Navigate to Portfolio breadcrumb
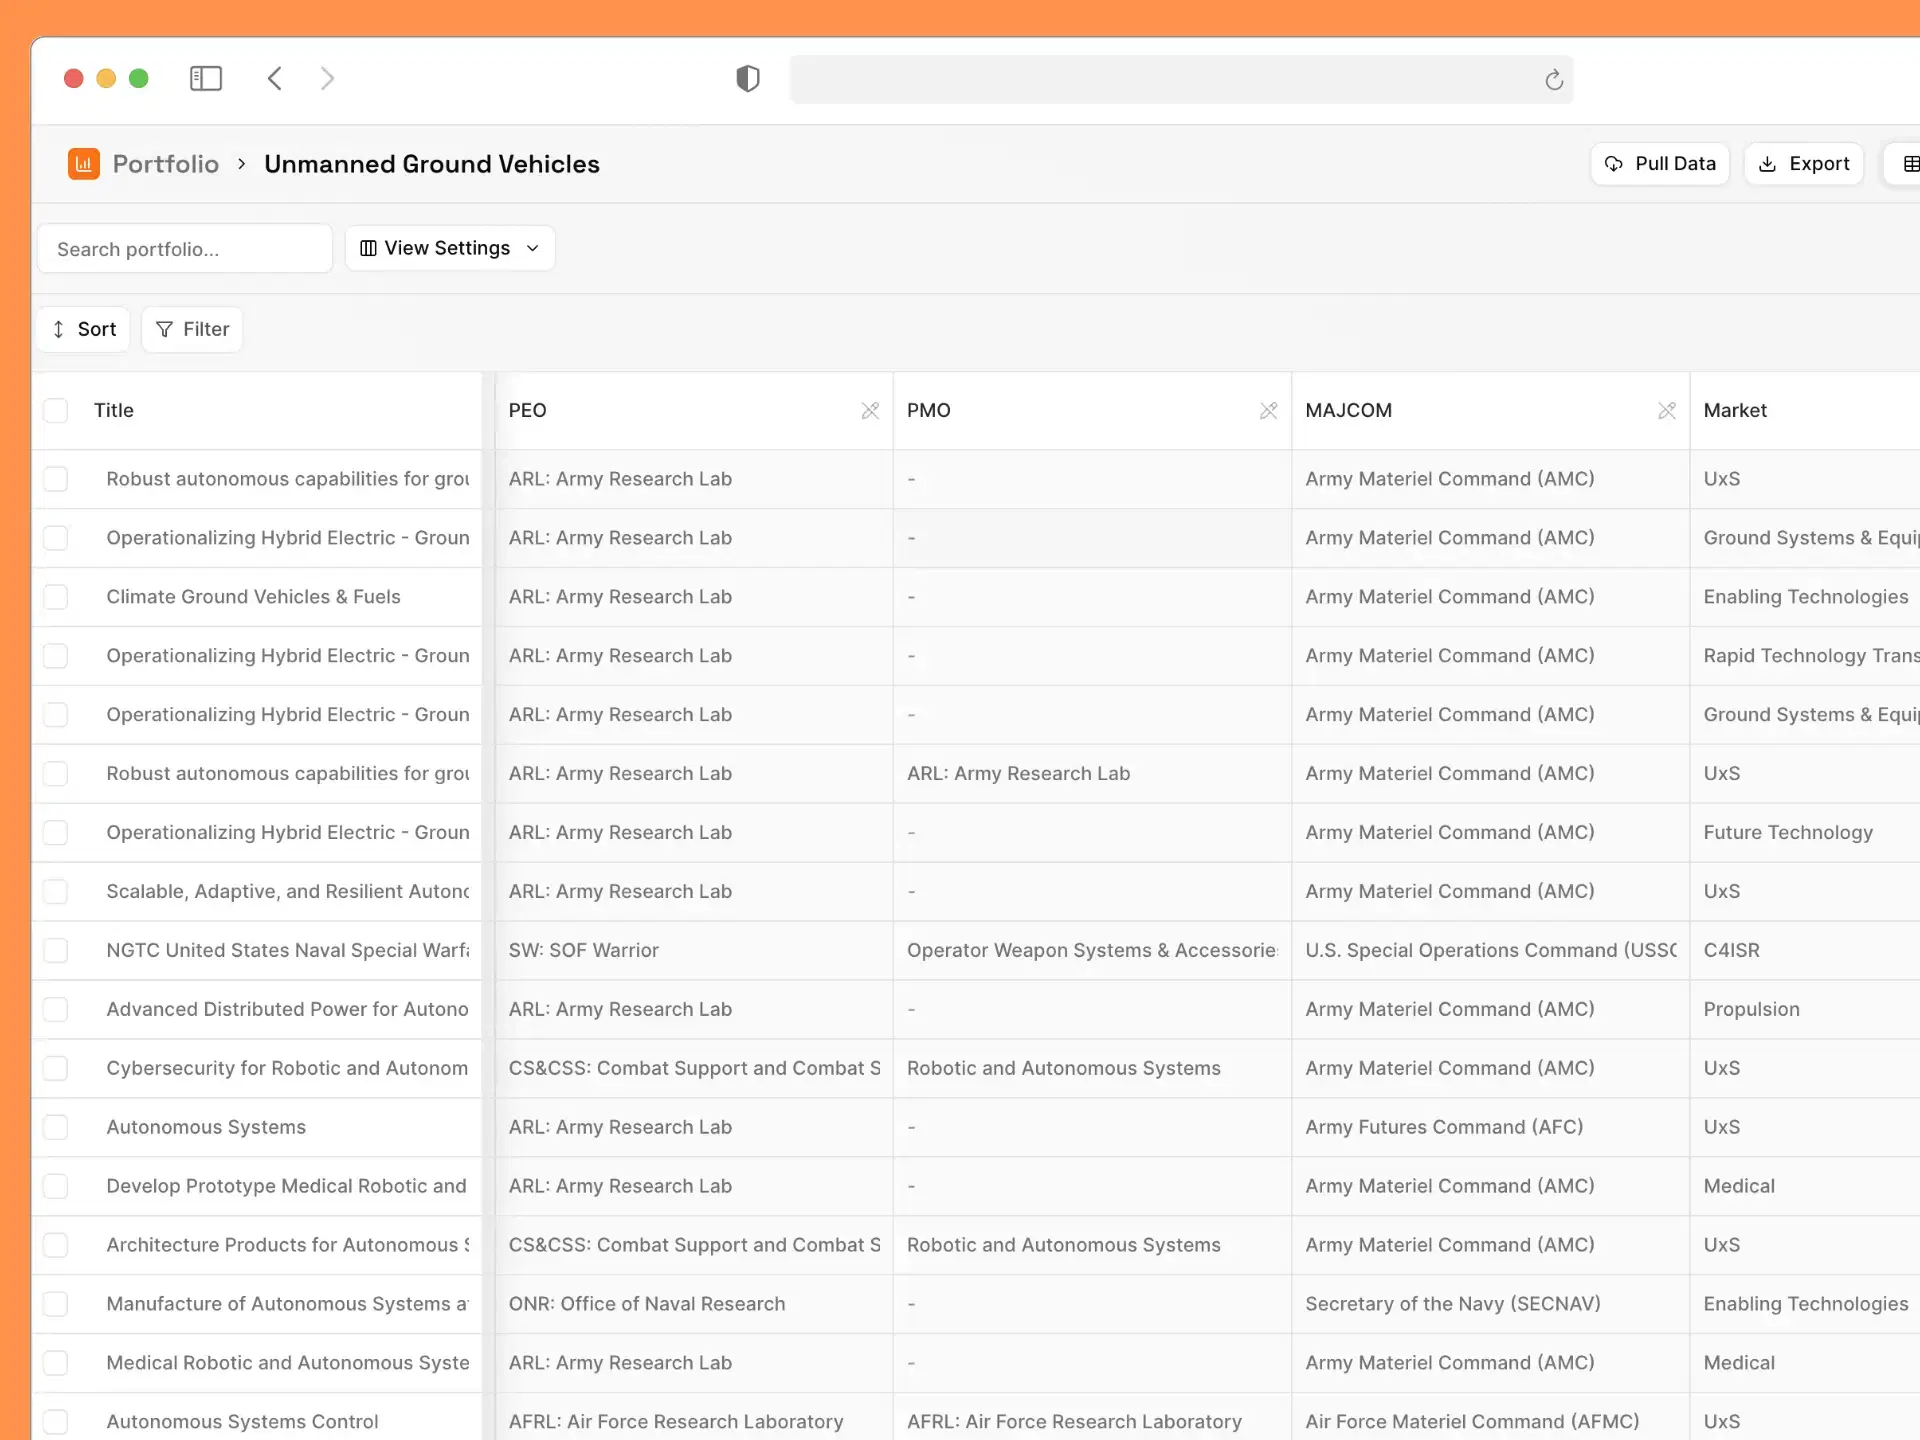Image resolution: width=1920 pixels, height=1440 pixels. (165, 164)
